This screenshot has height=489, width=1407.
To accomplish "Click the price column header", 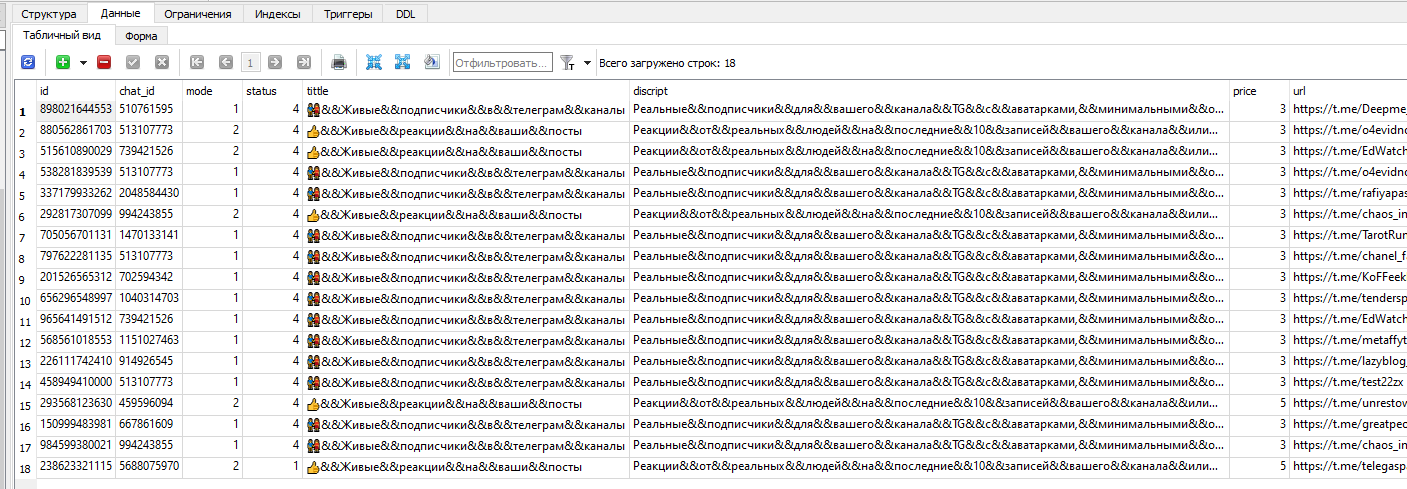I will click(x=1259, y=90).
